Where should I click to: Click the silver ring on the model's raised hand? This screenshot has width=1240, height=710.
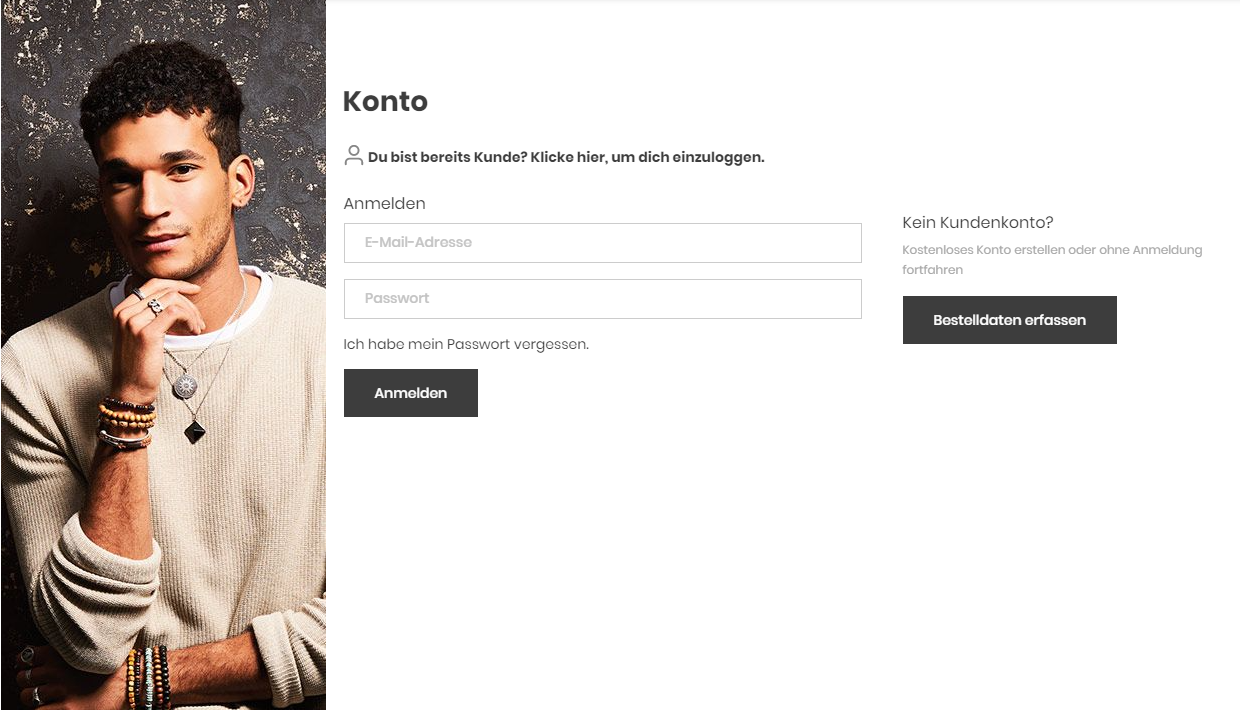click(154, 306)
